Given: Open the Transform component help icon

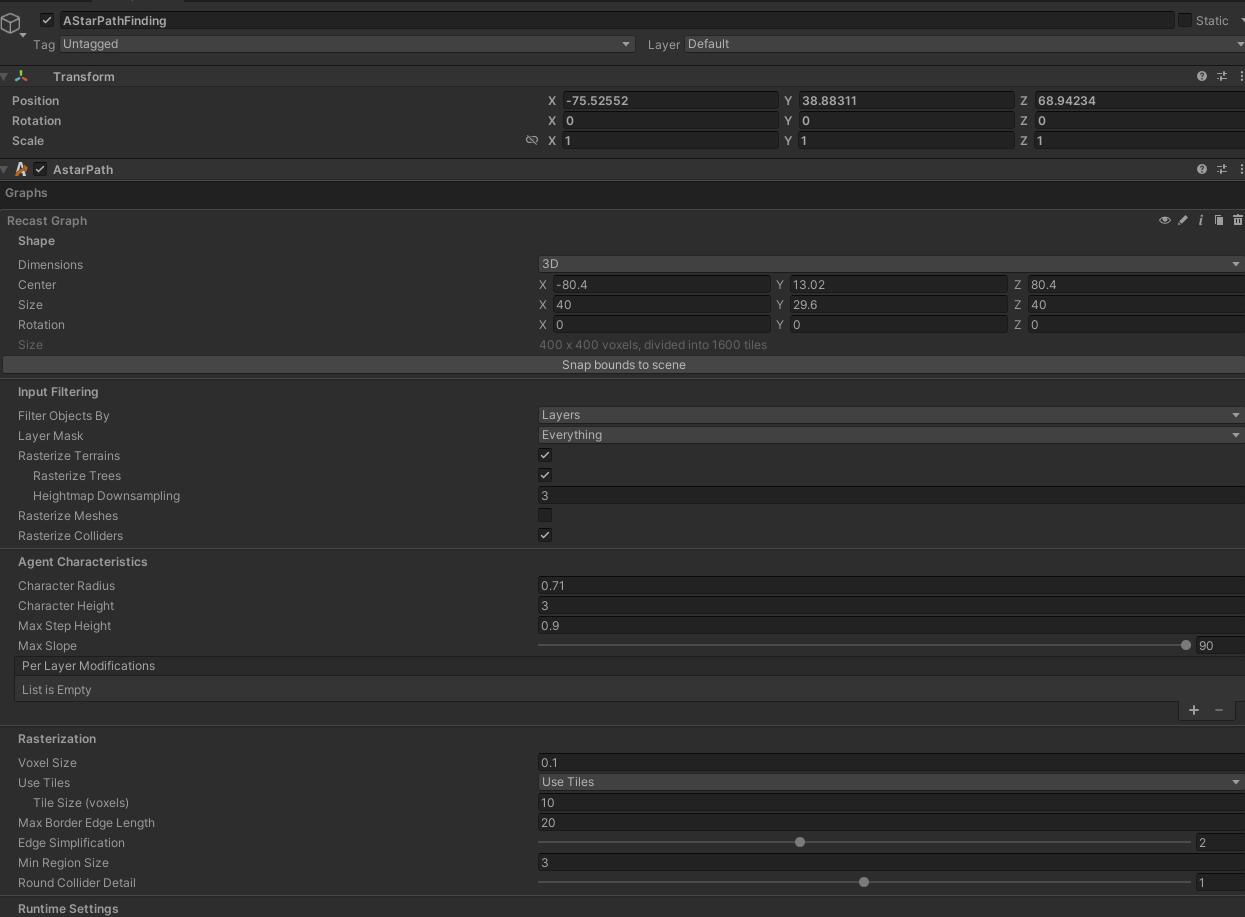Looking at the screenshot, I should pyautogui.click(x=1202, y=76).
